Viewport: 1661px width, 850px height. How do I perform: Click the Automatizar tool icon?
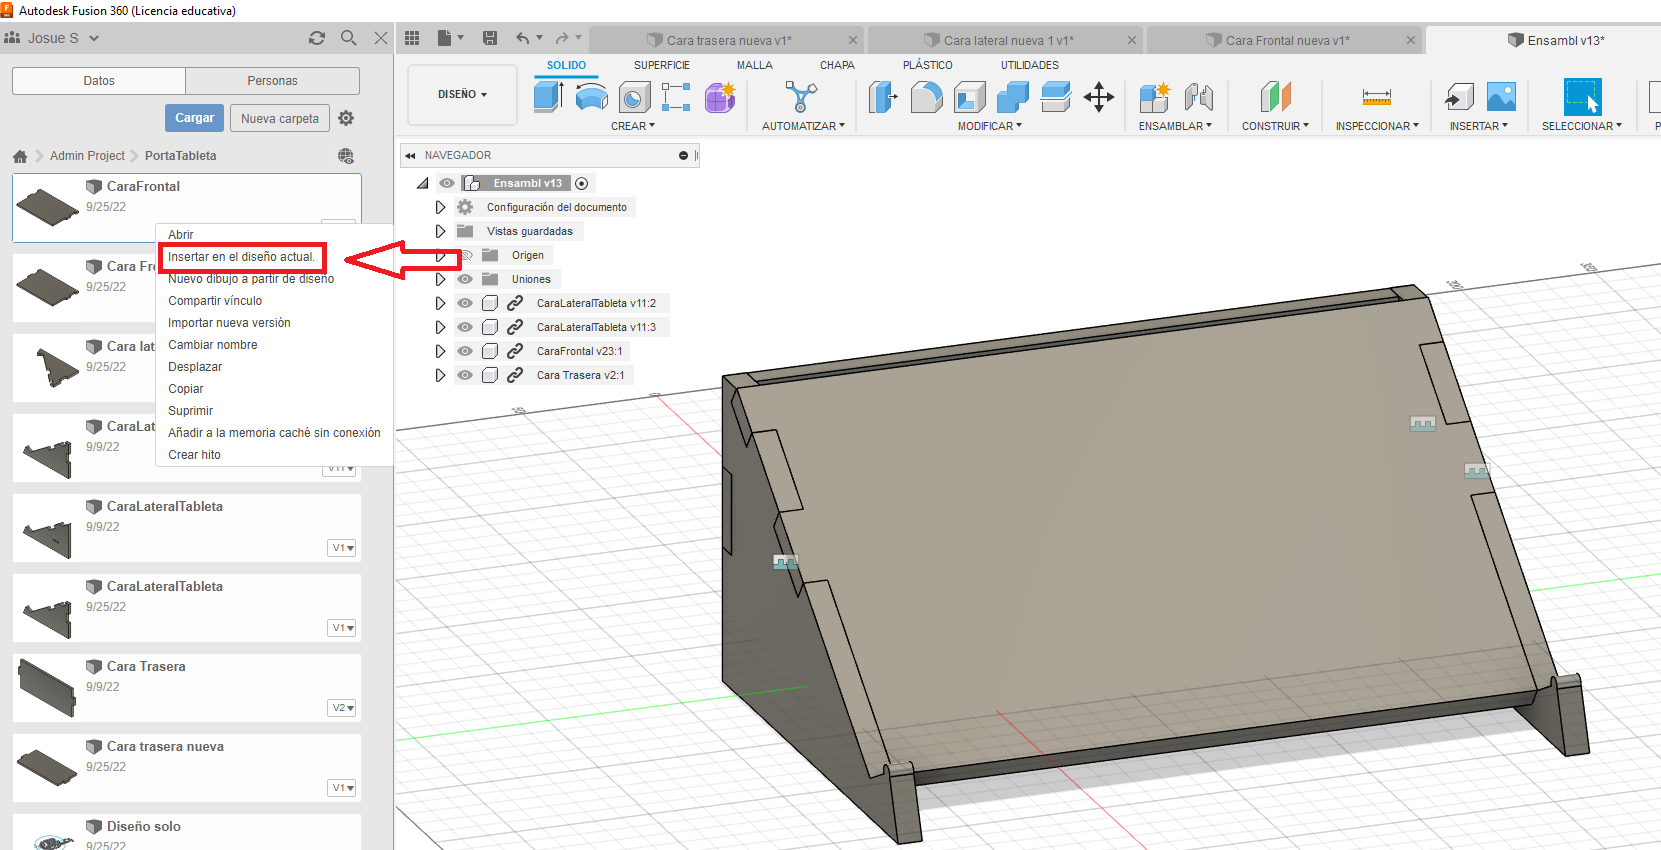point(800,97)
